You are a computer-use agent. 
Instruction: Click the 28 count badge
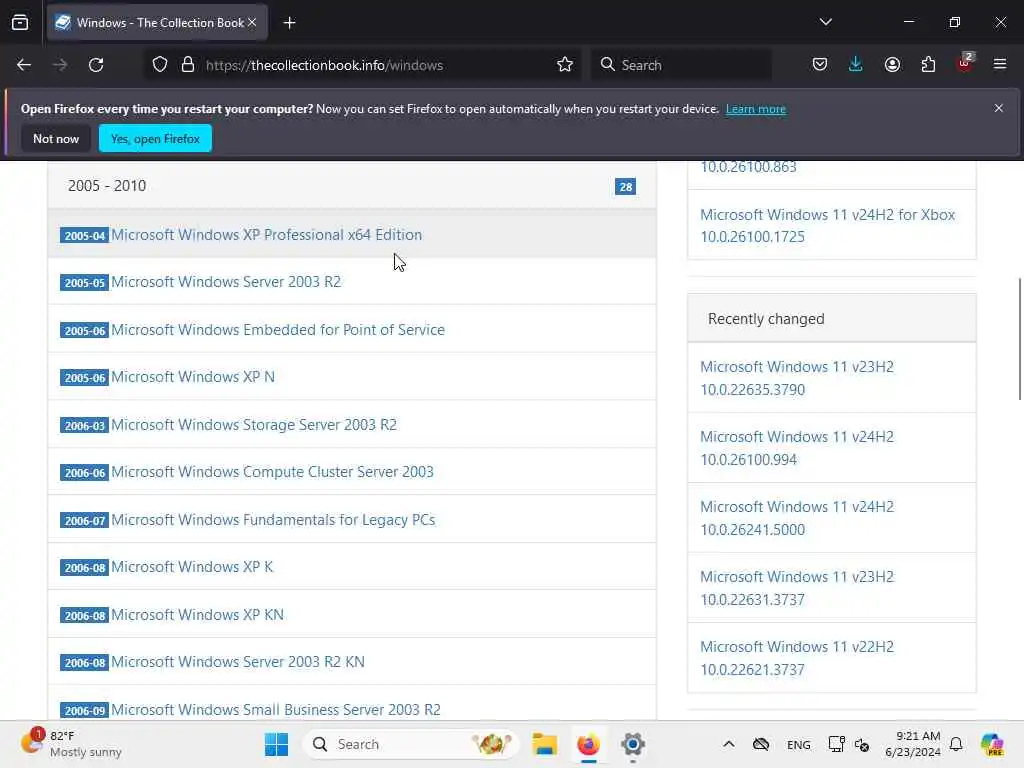point(625,187)
